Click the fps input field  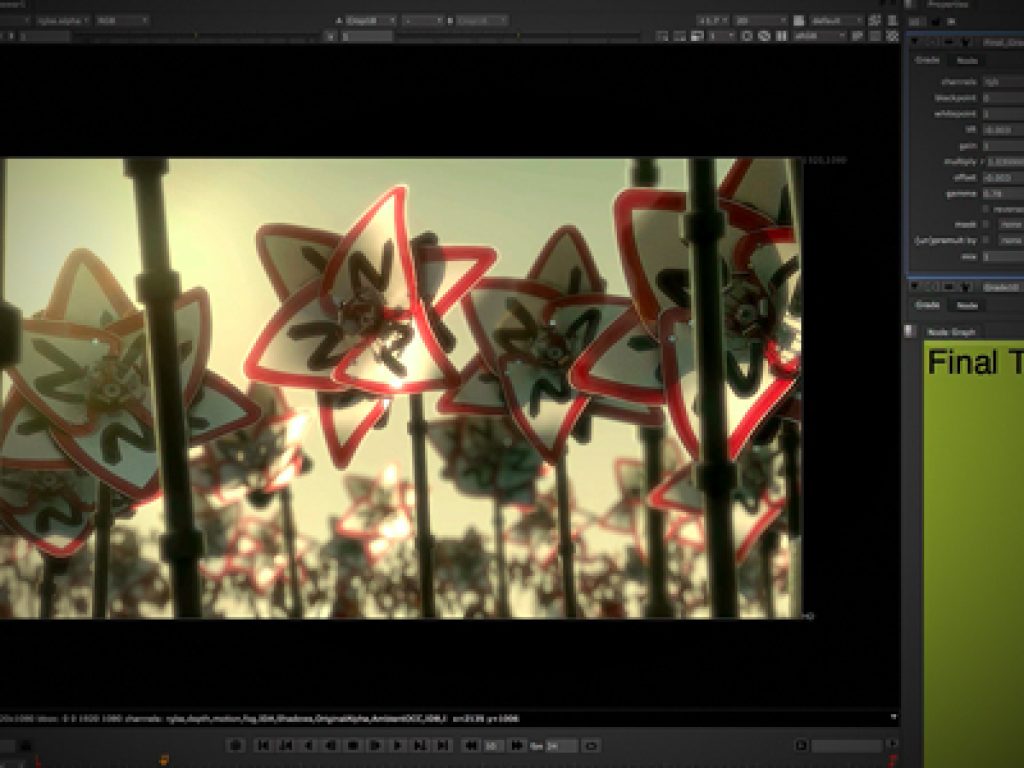pyautogui.click(x=562, y=745)
